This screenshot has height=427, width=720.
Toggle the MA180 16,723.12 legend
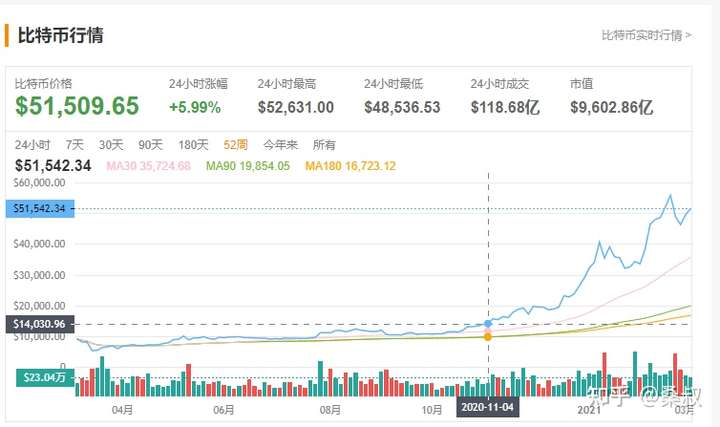point(350,166)
